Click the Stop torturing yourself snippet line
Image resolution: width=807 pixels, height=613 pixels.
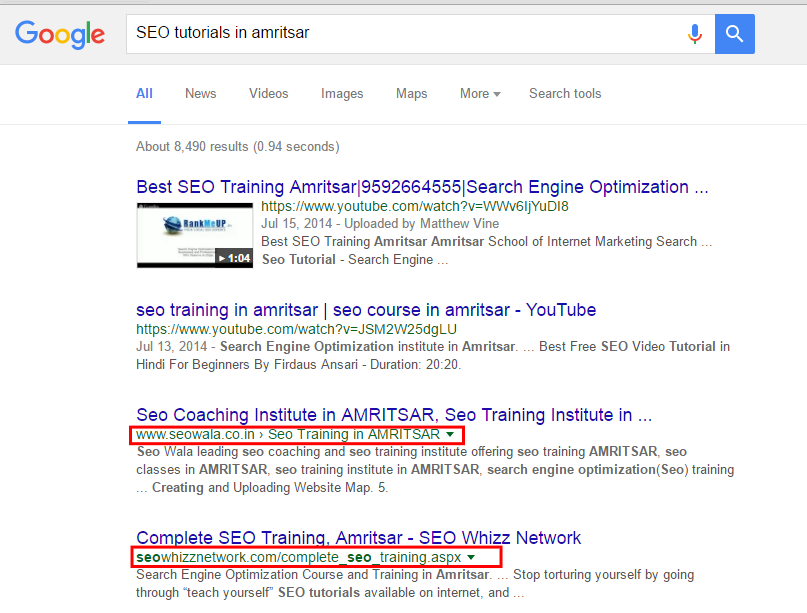click(604, 574)
